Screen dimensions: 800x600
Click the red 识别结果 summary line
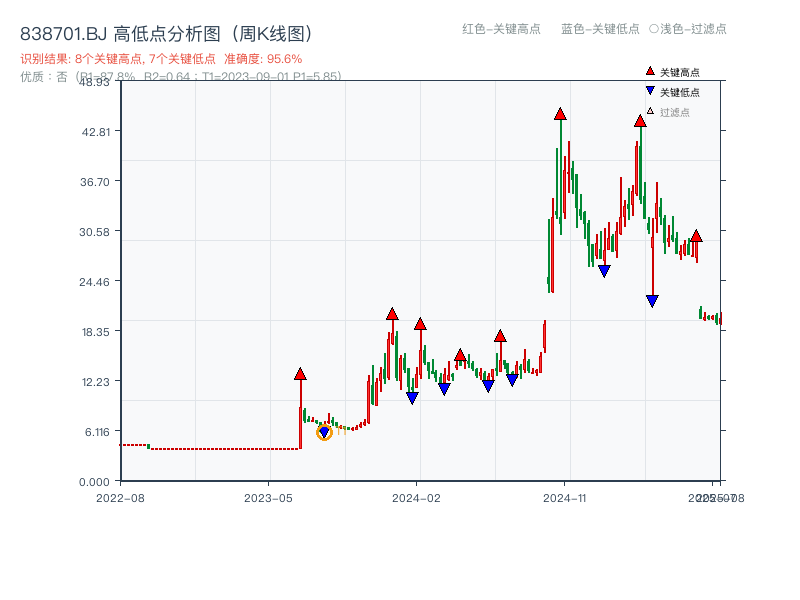(161, 59)
